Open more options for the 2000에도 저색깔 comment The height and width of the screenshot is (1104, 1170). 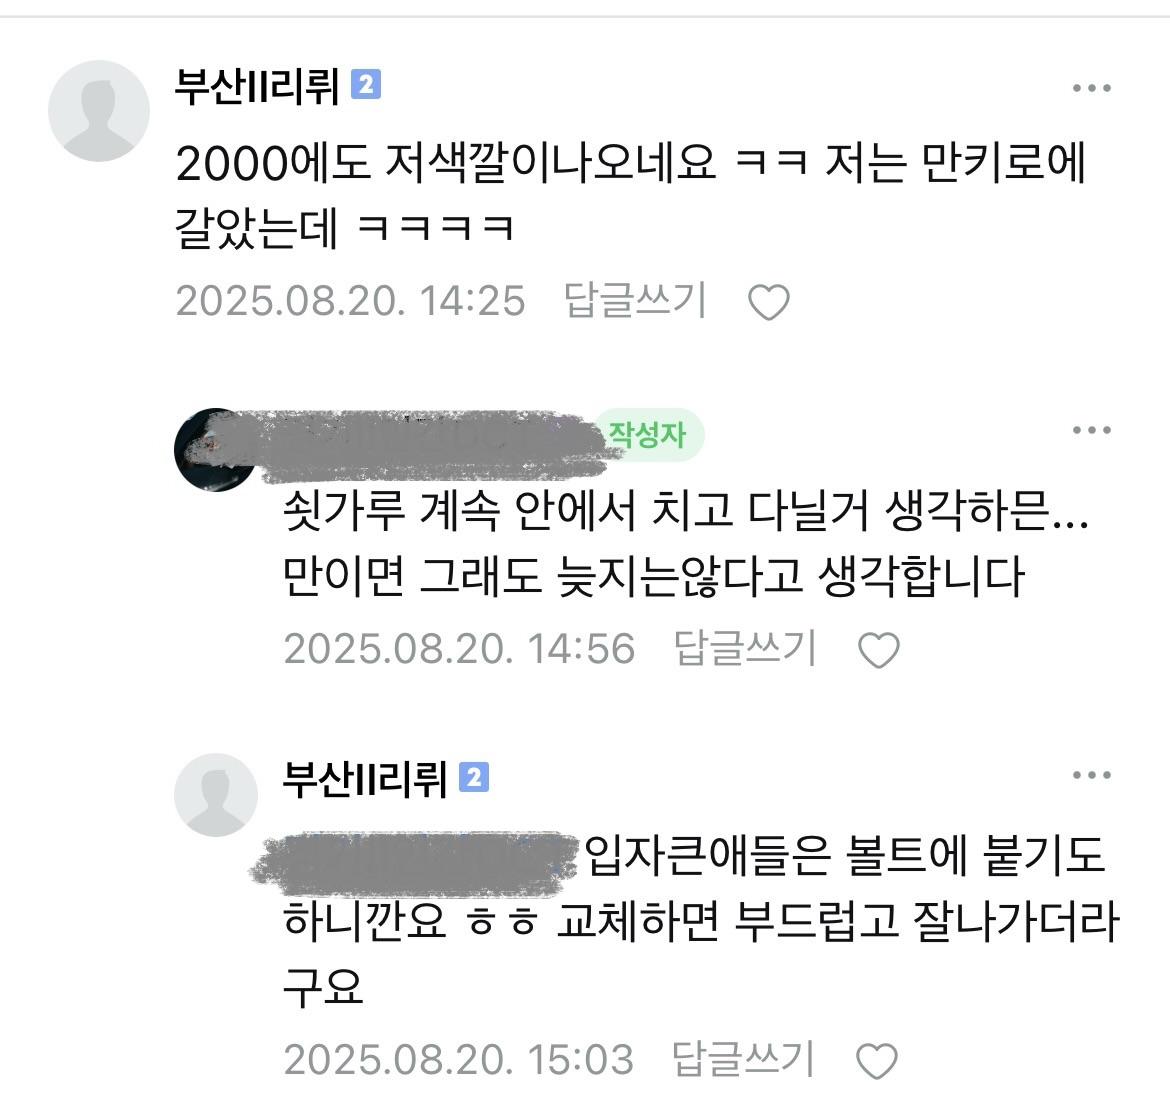1092,88
